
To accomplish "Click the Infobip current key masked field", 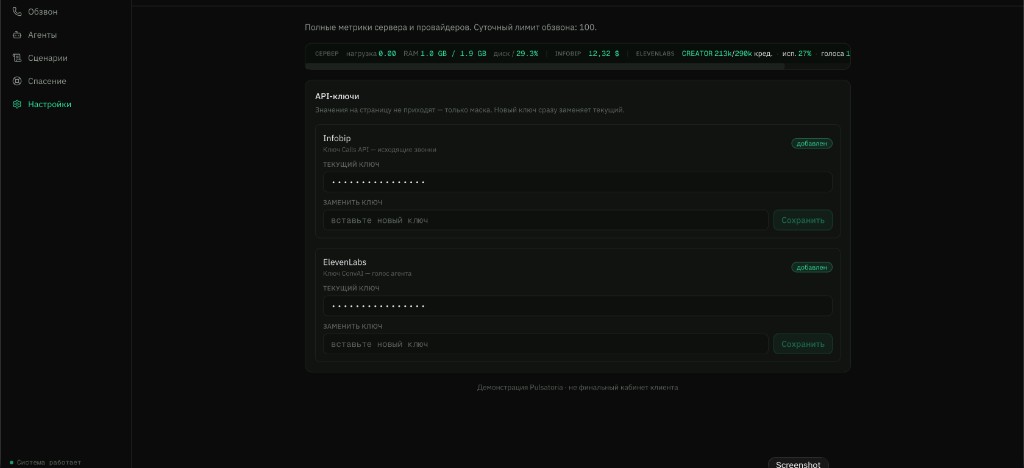I will pyautogui.click(x=577, y=182).
